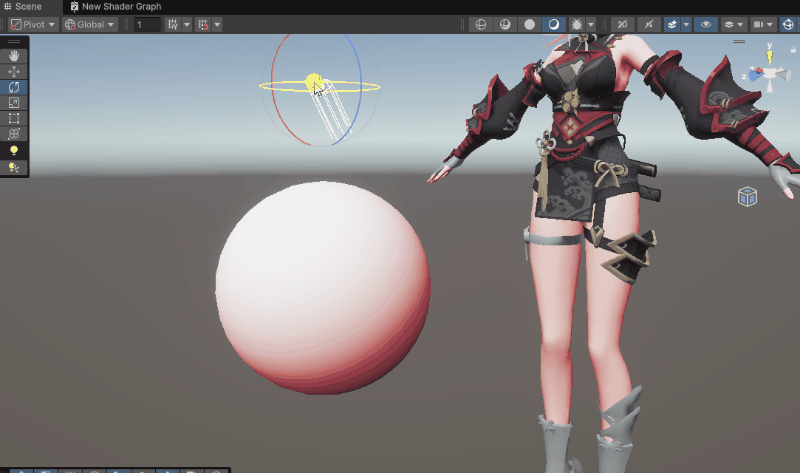Open debug draw mode dropdown arrow
Viewport: 800px width, 473px height.
(x=591, y=24)
